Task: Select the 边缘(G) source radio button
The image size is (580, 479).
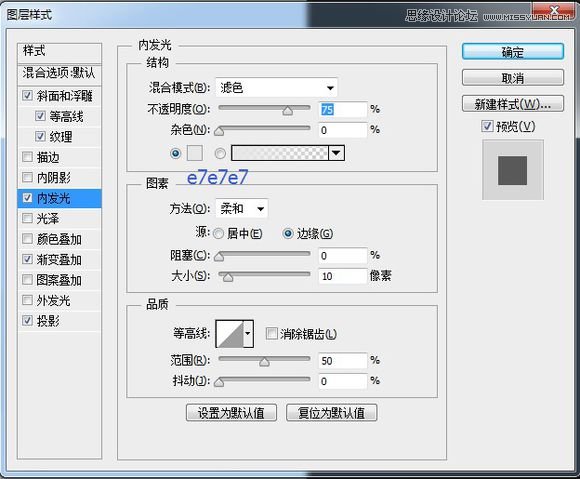Action: point(288,233)
